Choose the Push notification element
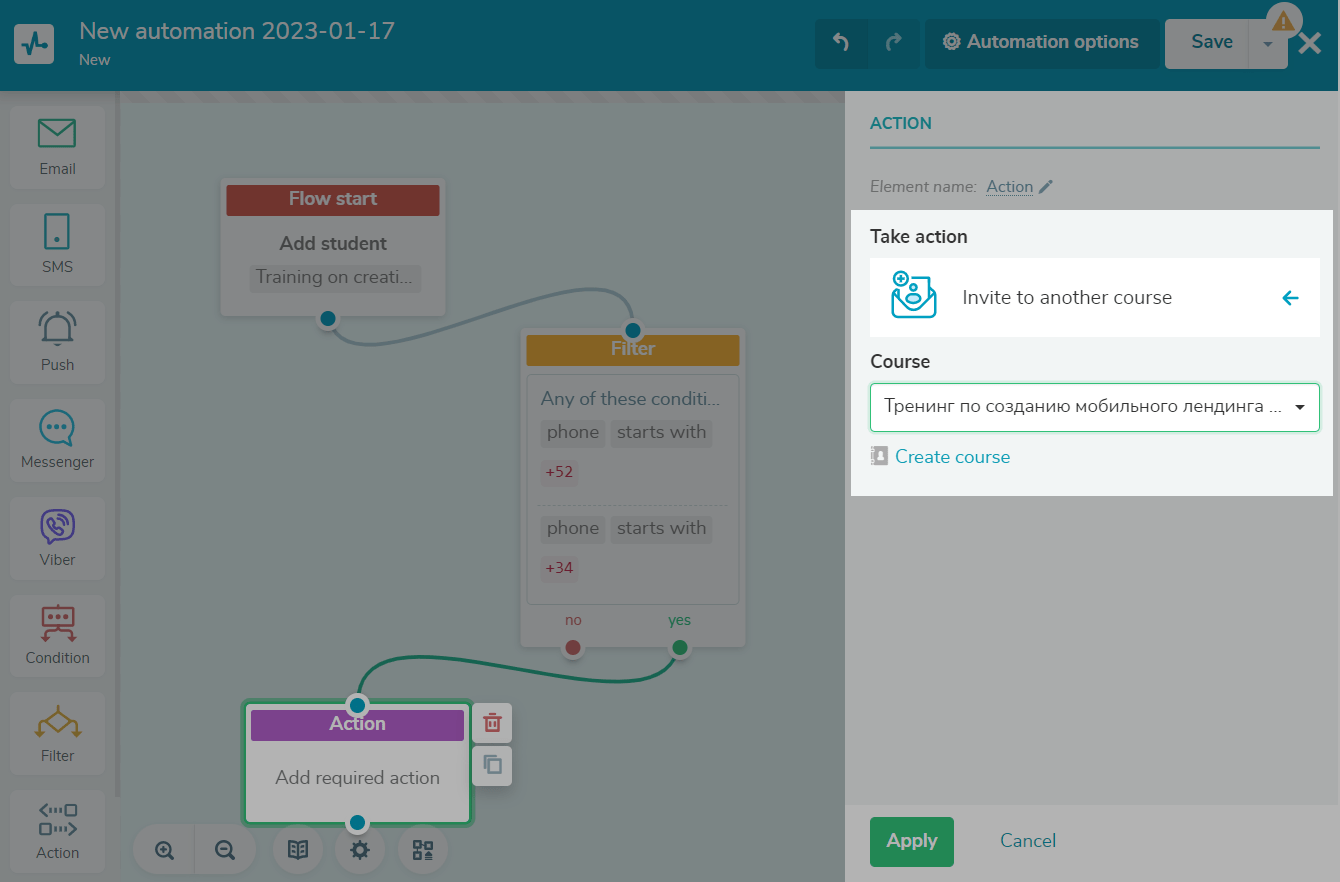The height and width of the screenshot is (882, 1340). coord(57,342)
